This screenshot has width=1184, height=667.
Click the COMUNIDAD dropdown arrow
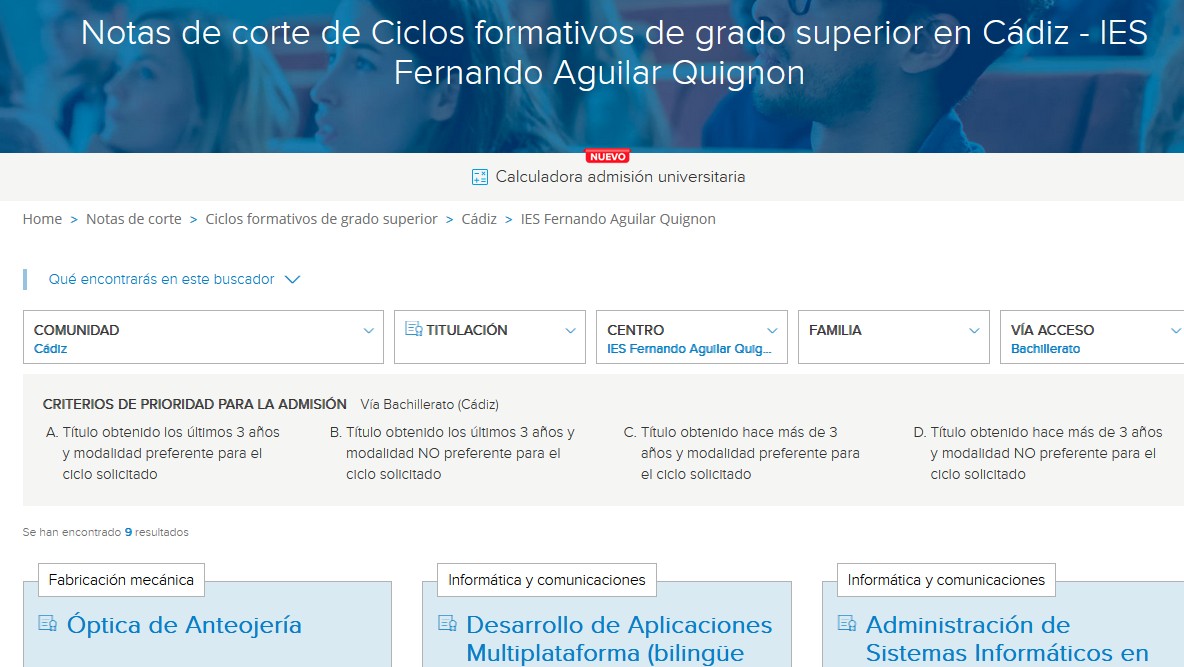[x=368, y=331]
